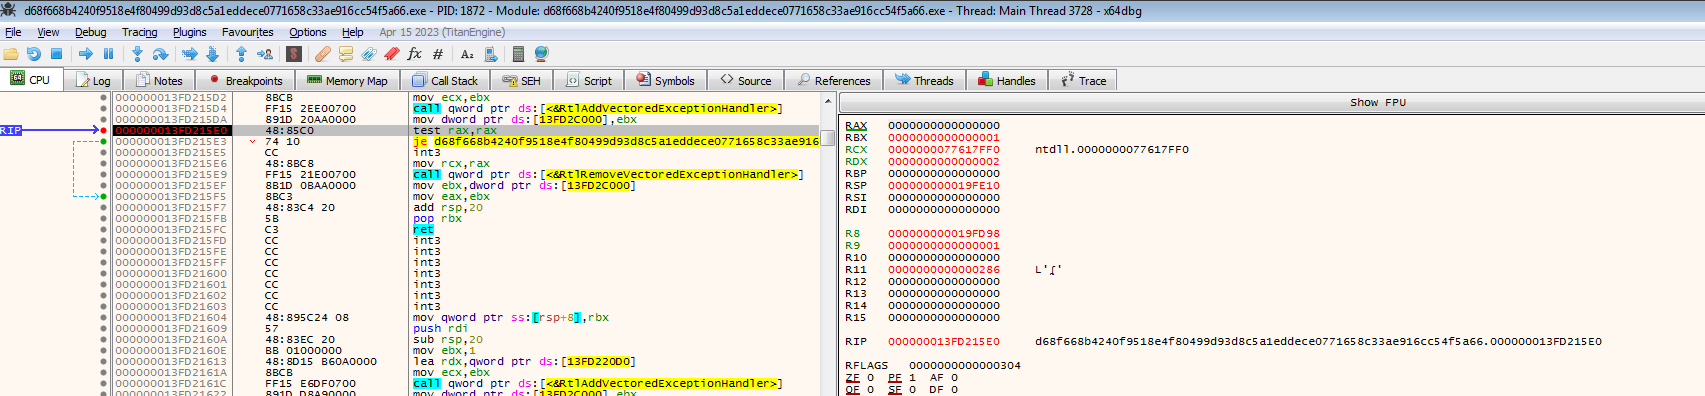1705x396 pixels.
Task: Switch to the Call Stack tab
Action: click(445, 81)
